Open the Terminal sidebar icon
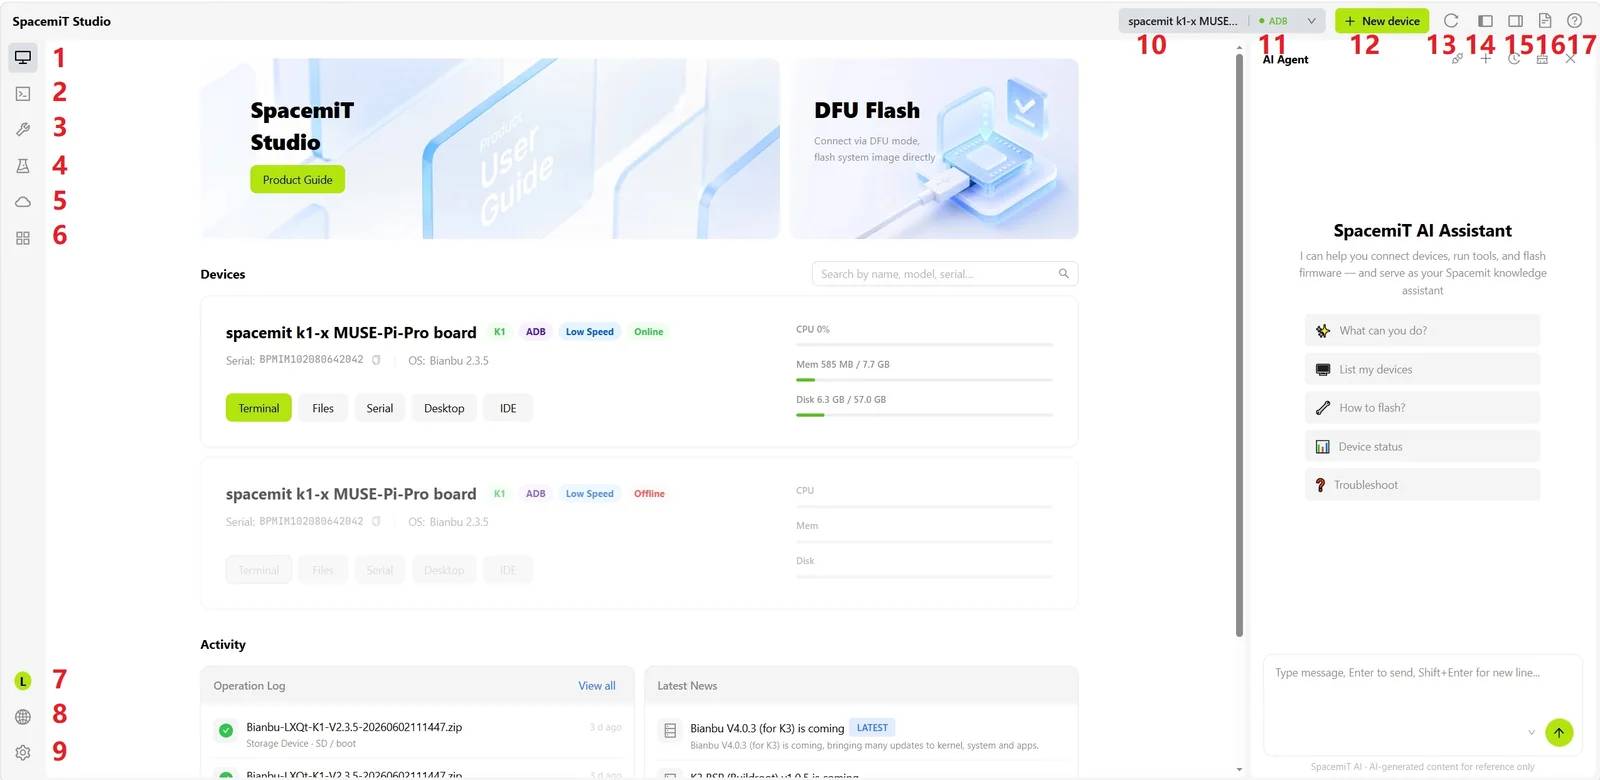Image resolution: width=1600 pixels, height=780 pixels. (23, 94)
